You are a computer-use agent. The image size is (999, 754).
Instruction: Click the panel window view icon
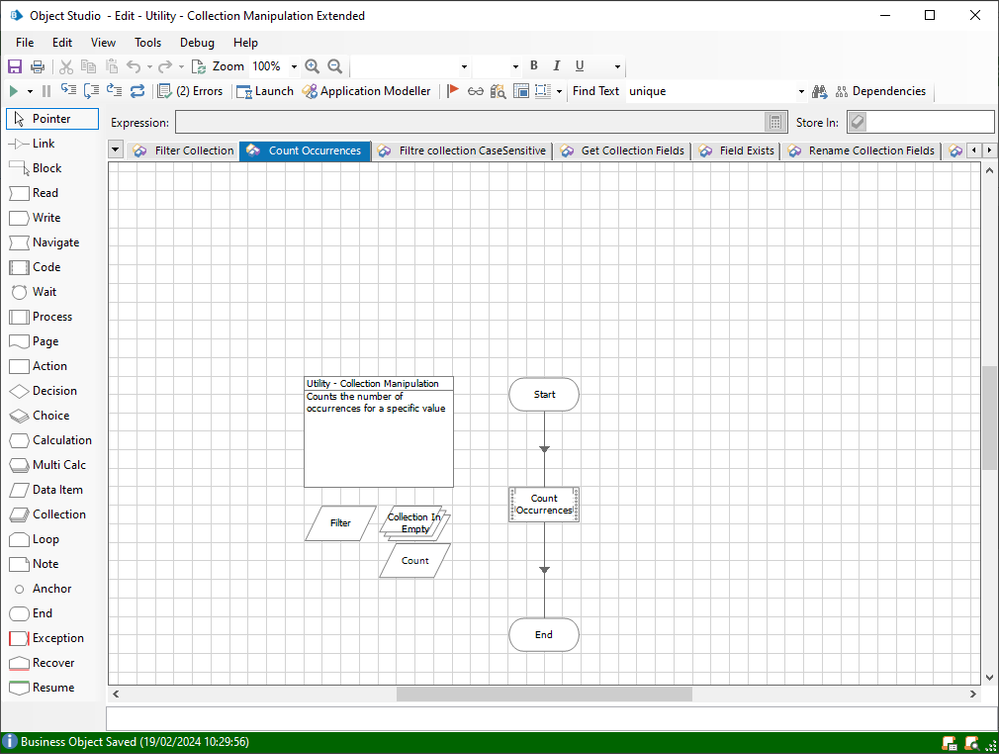pyautogui.click(x=521, y=91)
